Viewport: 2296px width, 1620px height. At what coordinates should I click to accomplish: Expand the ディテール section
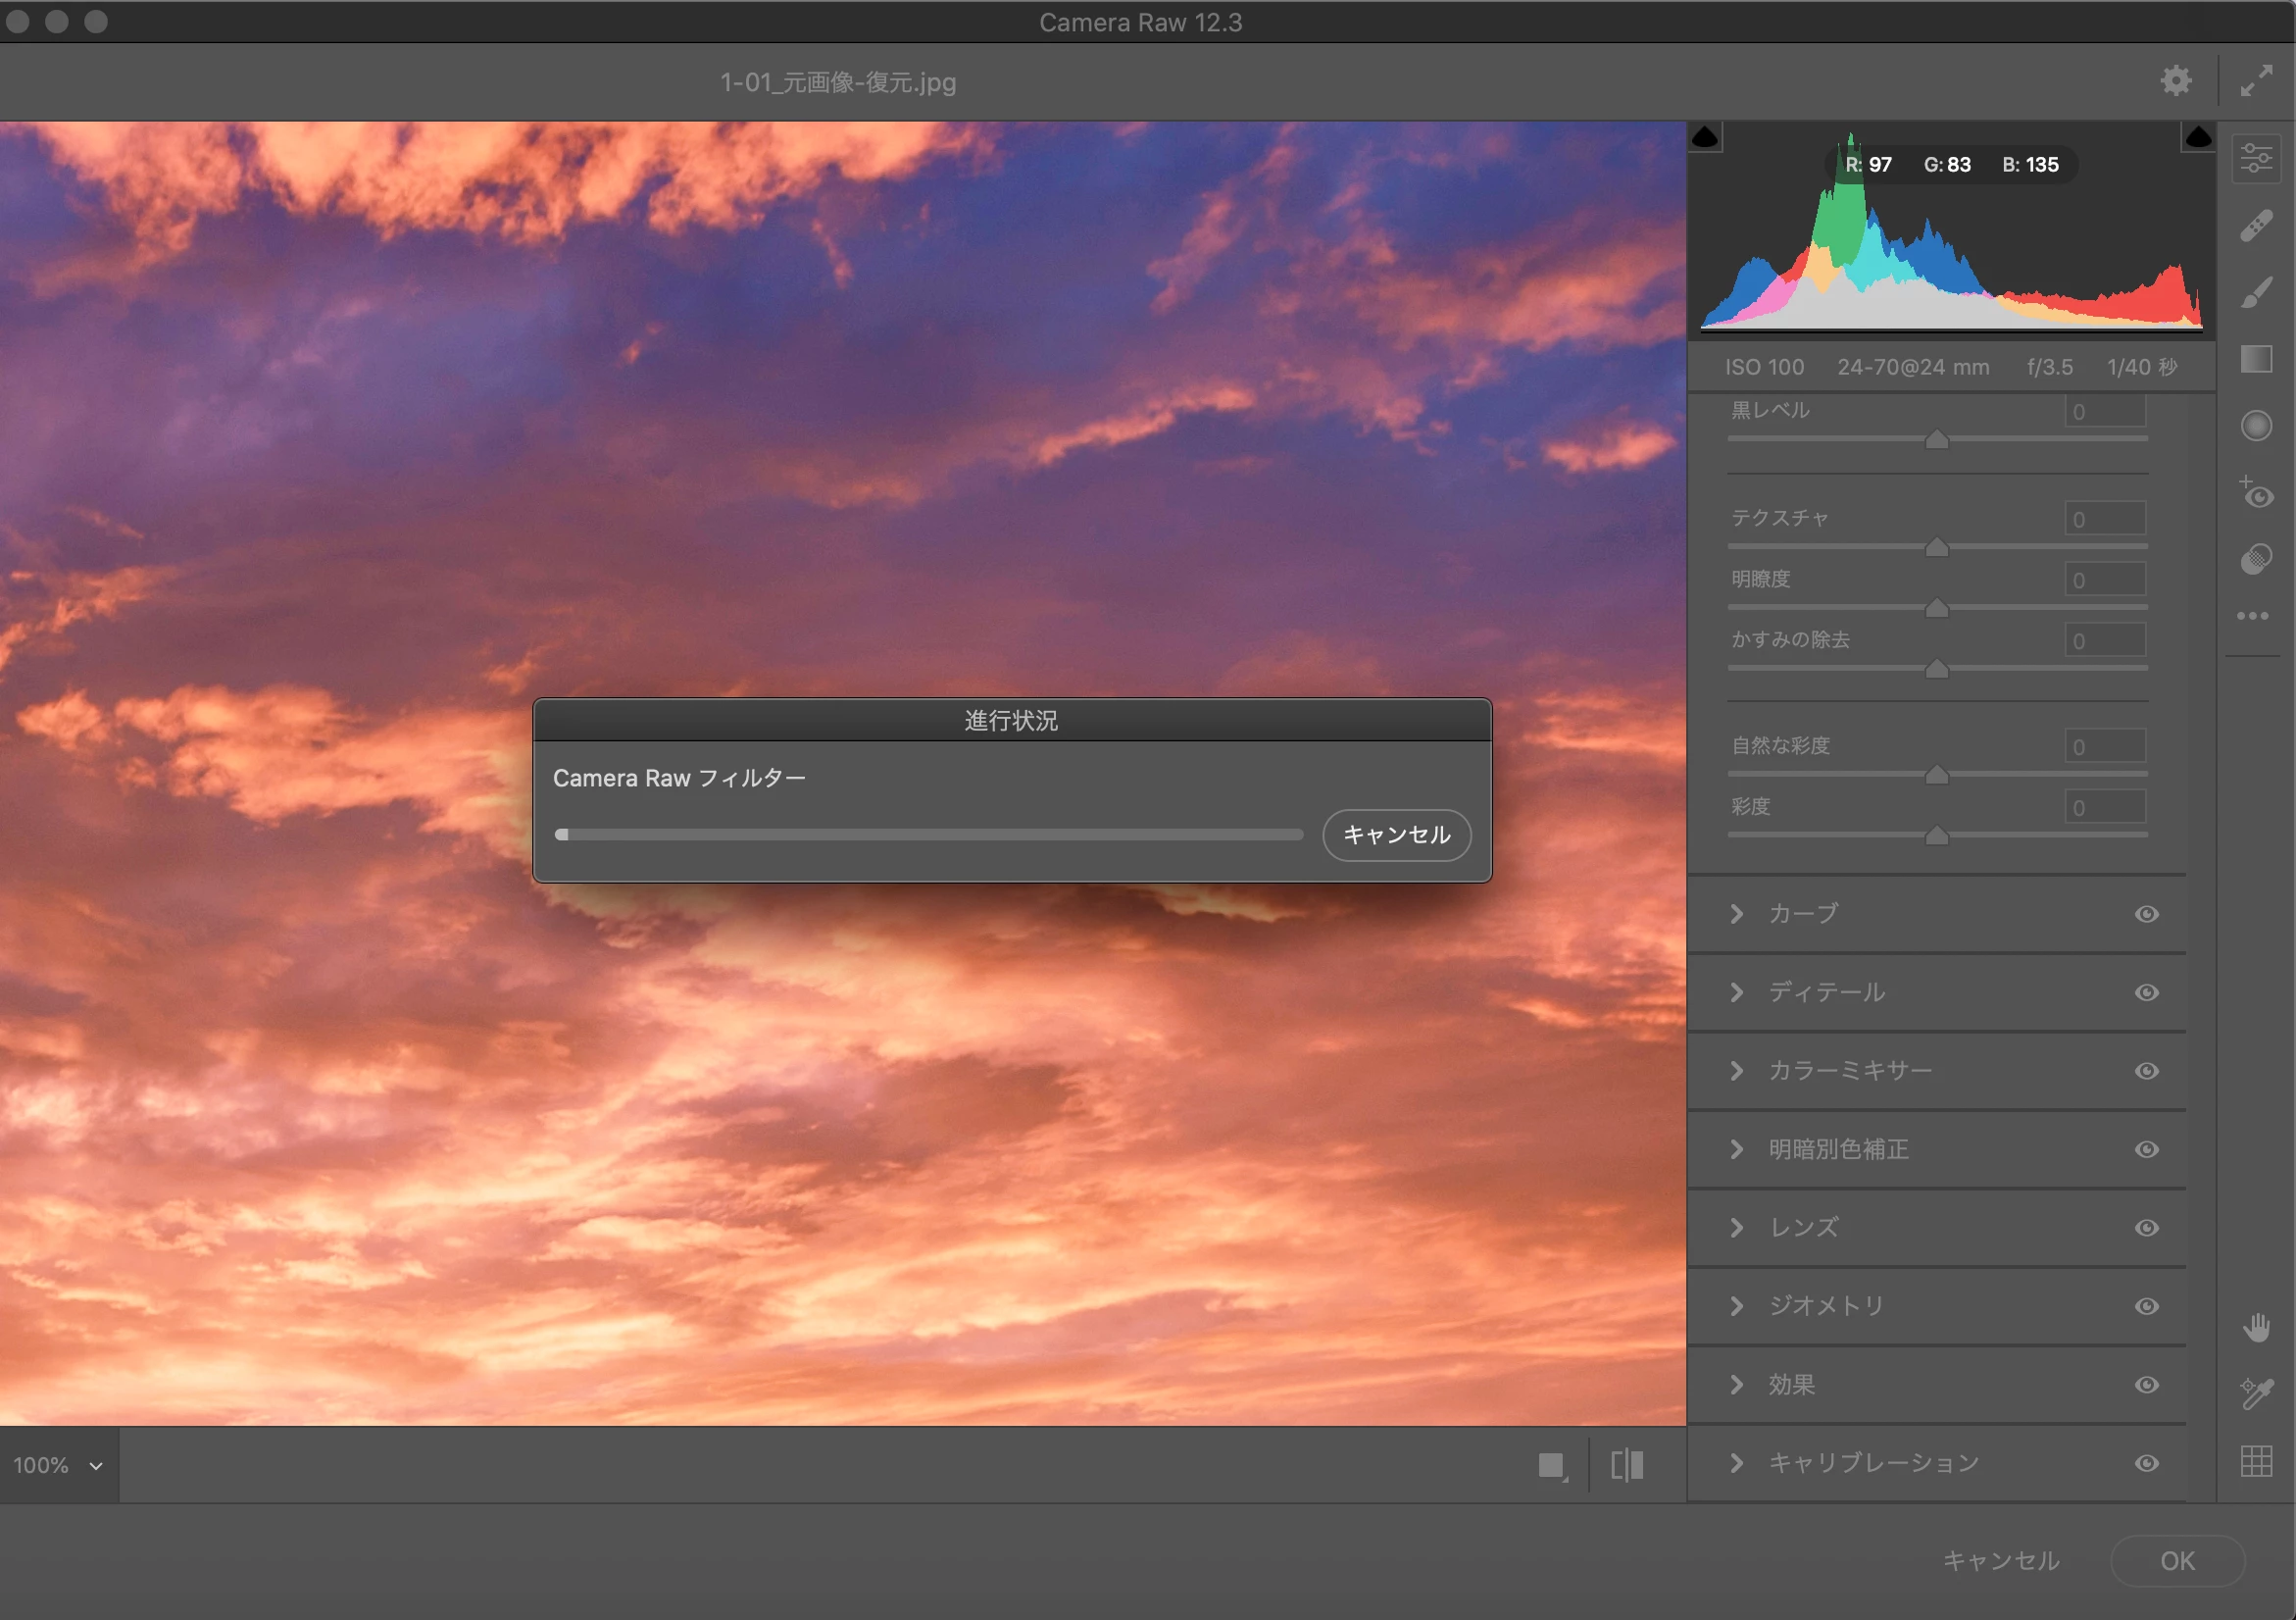pos(1737,992)
